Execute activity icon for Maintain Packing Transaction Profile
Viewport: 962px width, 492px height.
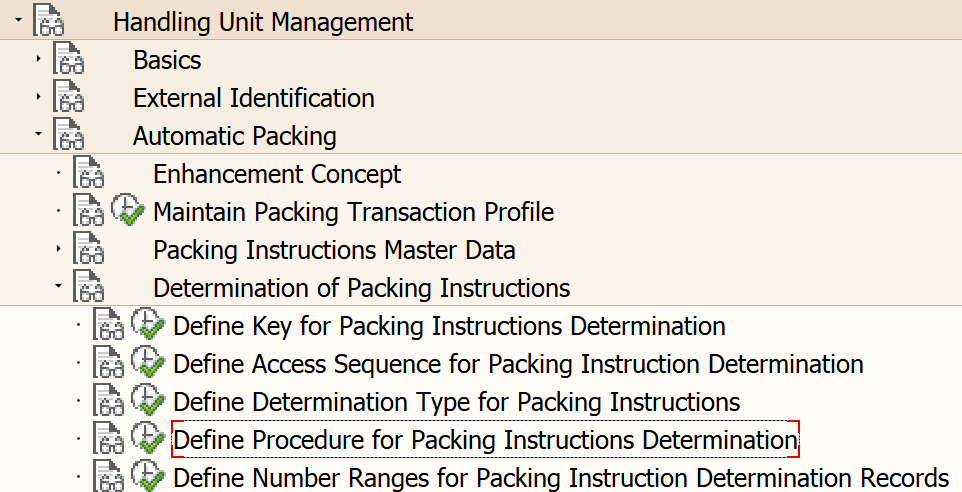tap(128, 211)
